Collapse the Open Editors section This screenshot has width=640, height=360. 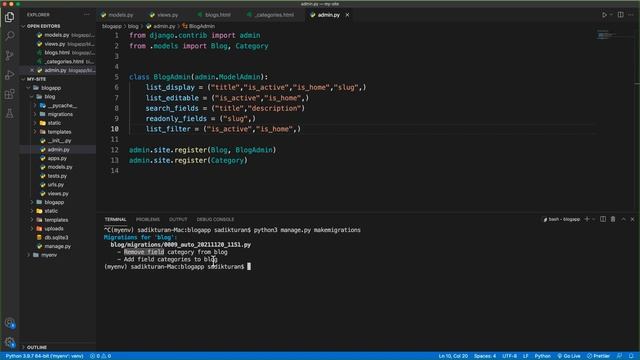coord(23,26)
